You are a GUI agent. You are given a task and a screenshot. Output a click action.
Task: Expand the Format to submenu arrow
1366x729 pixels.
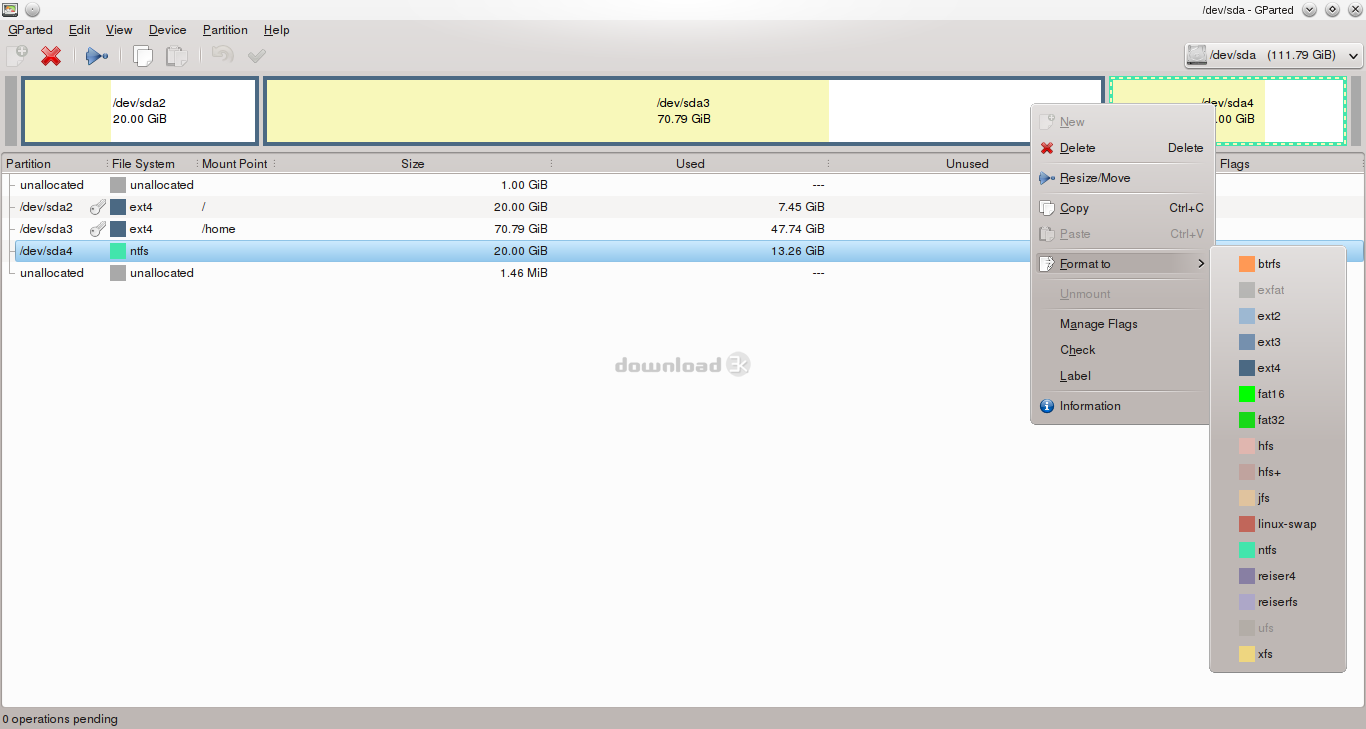click(x=1200, y=264)
